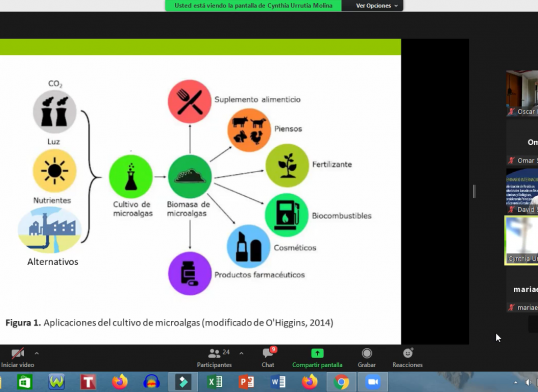Toggle the volume speaker in system tray
Viewport: 538px width, 392px height.
tap(528, 382)
